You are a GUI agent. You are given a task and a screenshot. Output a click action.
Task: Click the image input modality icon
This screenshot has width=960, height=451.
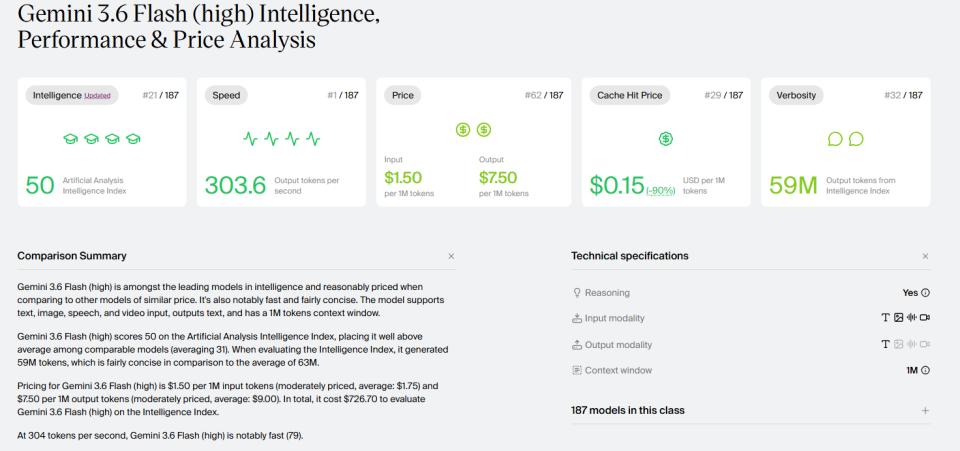coord(898,318)
